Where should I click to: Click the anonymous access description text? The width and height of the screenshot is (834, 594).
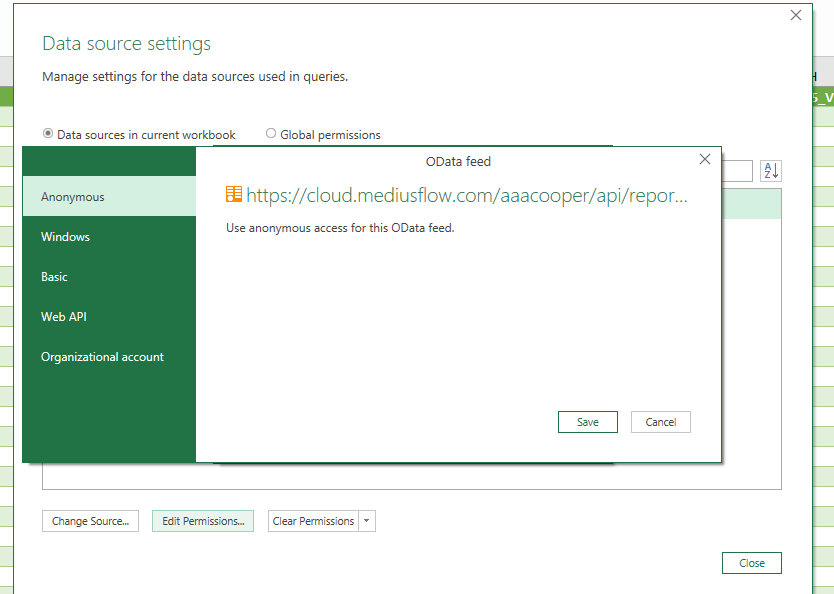click(340, 228)
